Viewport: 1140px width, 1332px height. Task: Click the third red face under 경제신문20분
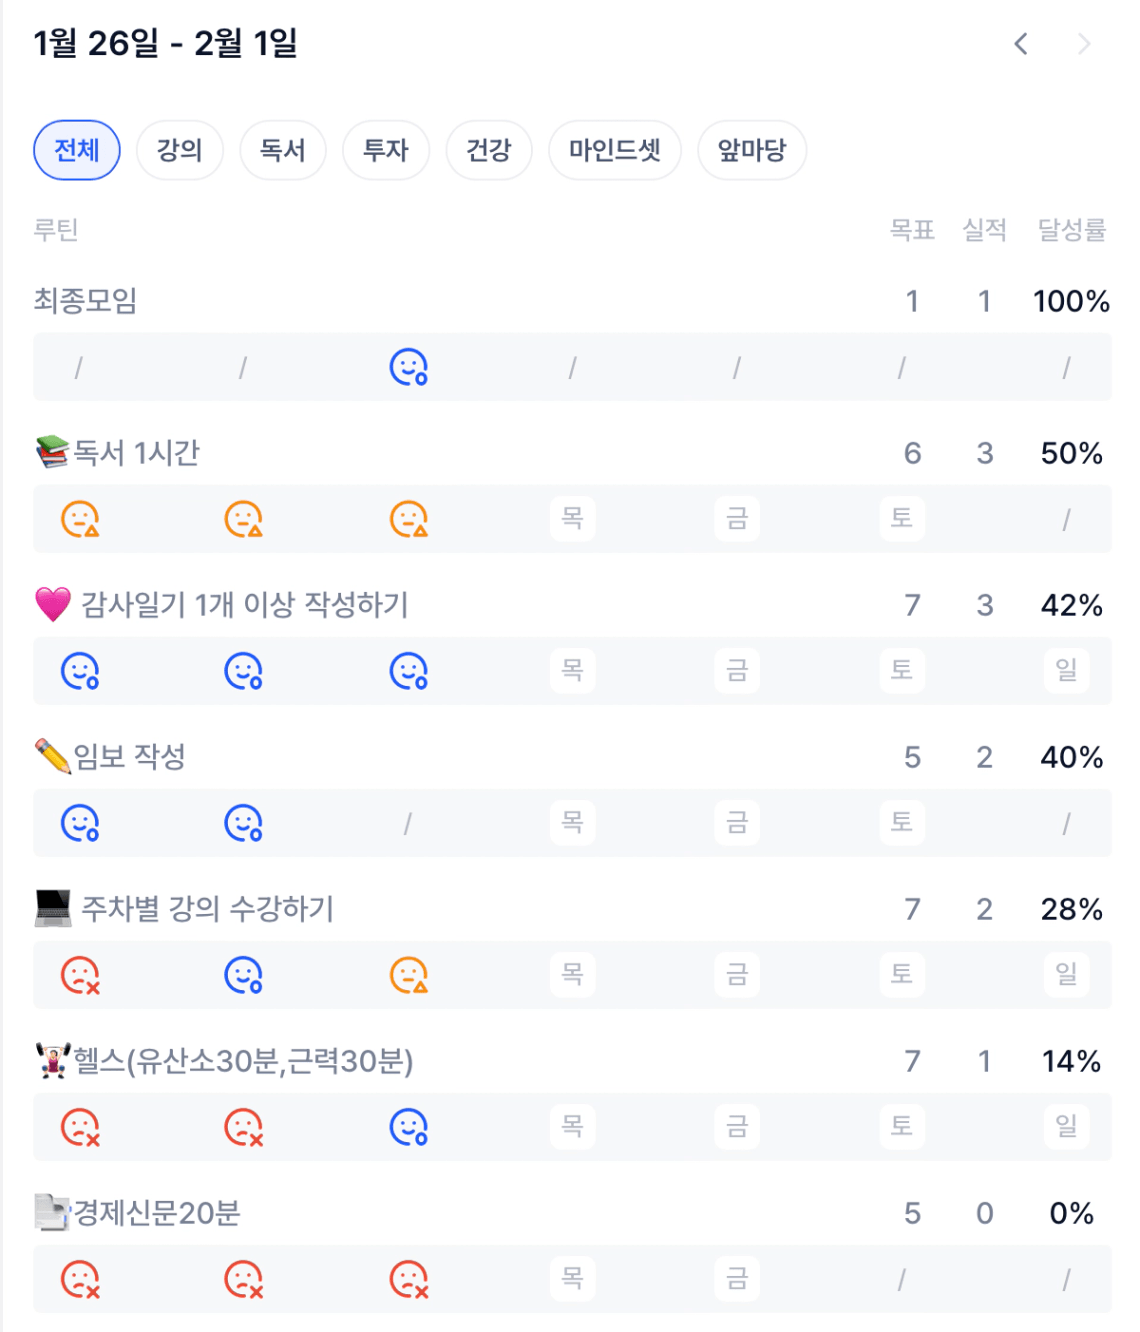[408, 1279]
